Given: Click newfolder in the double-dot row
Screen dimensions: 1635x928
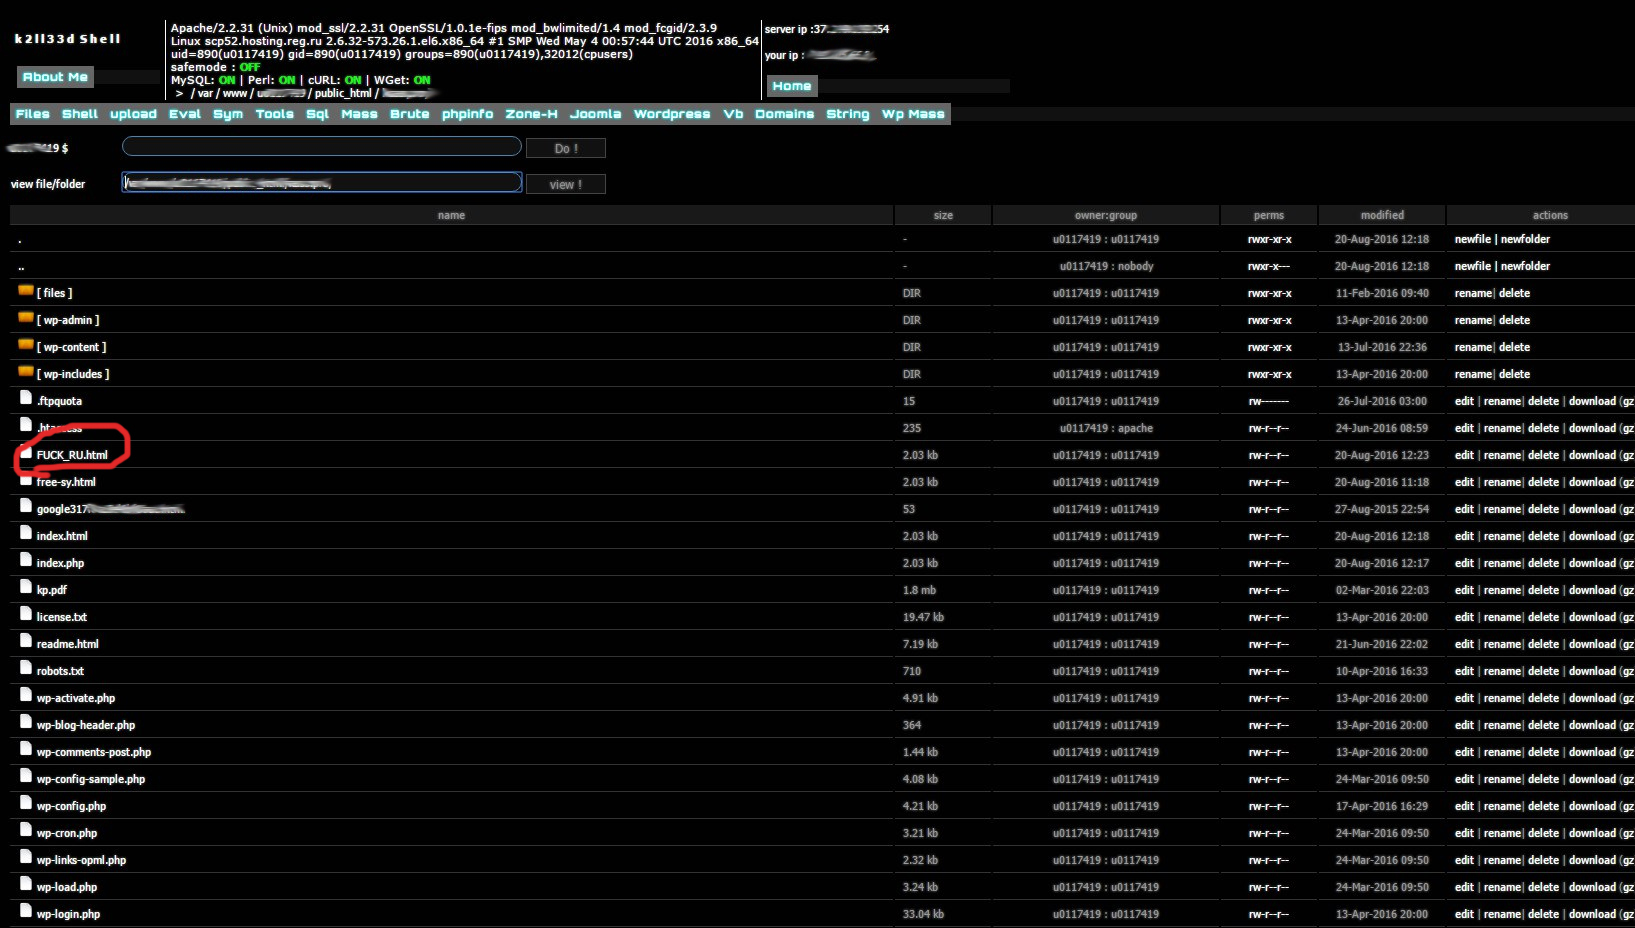Looking at the screenshot, I should [1525, 266].
